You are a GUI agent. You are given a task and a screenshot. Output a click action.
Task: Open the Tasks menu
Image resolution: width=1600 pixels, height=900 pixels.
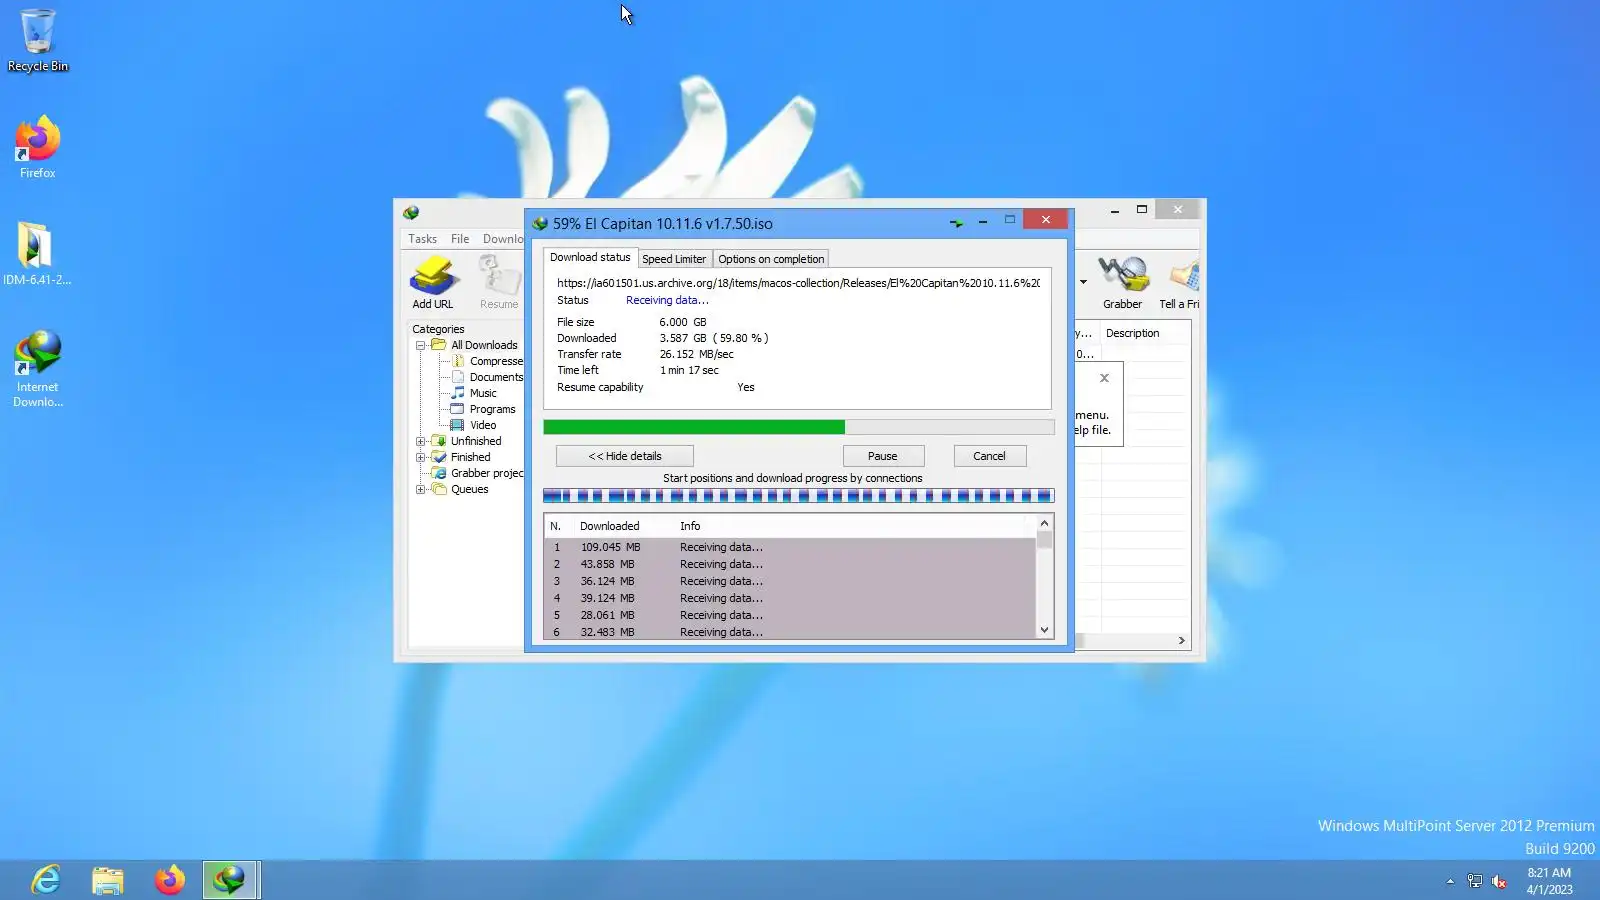[x=422, y=239]
